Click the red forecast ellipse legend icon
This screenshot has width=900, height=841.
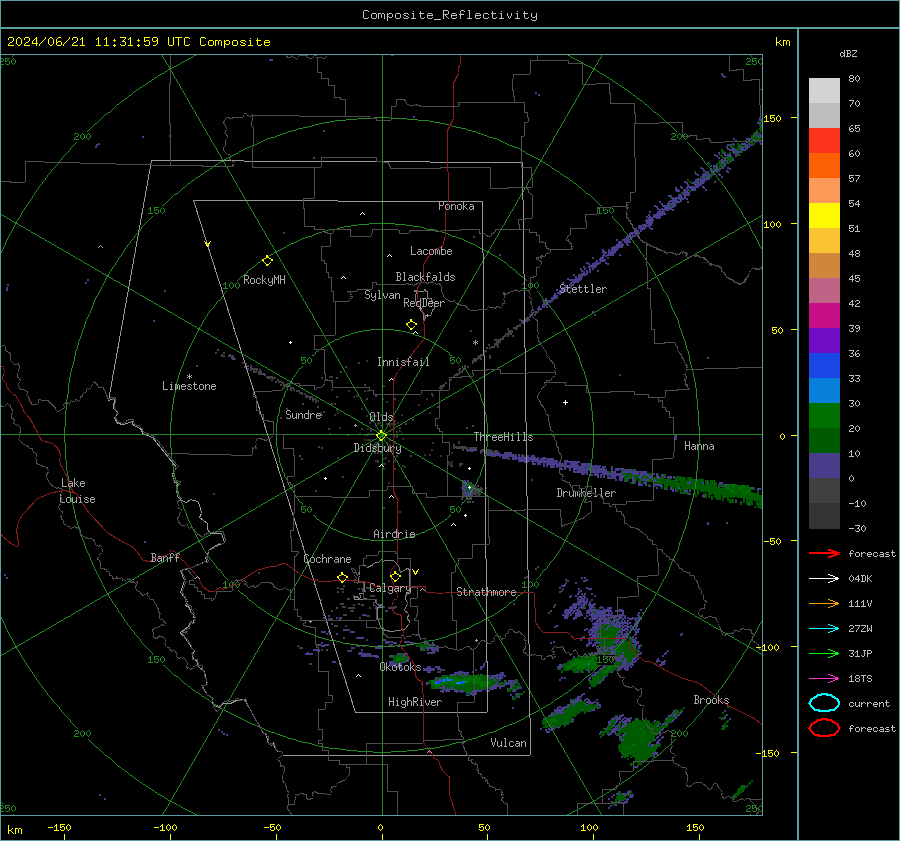click(824, 728)
